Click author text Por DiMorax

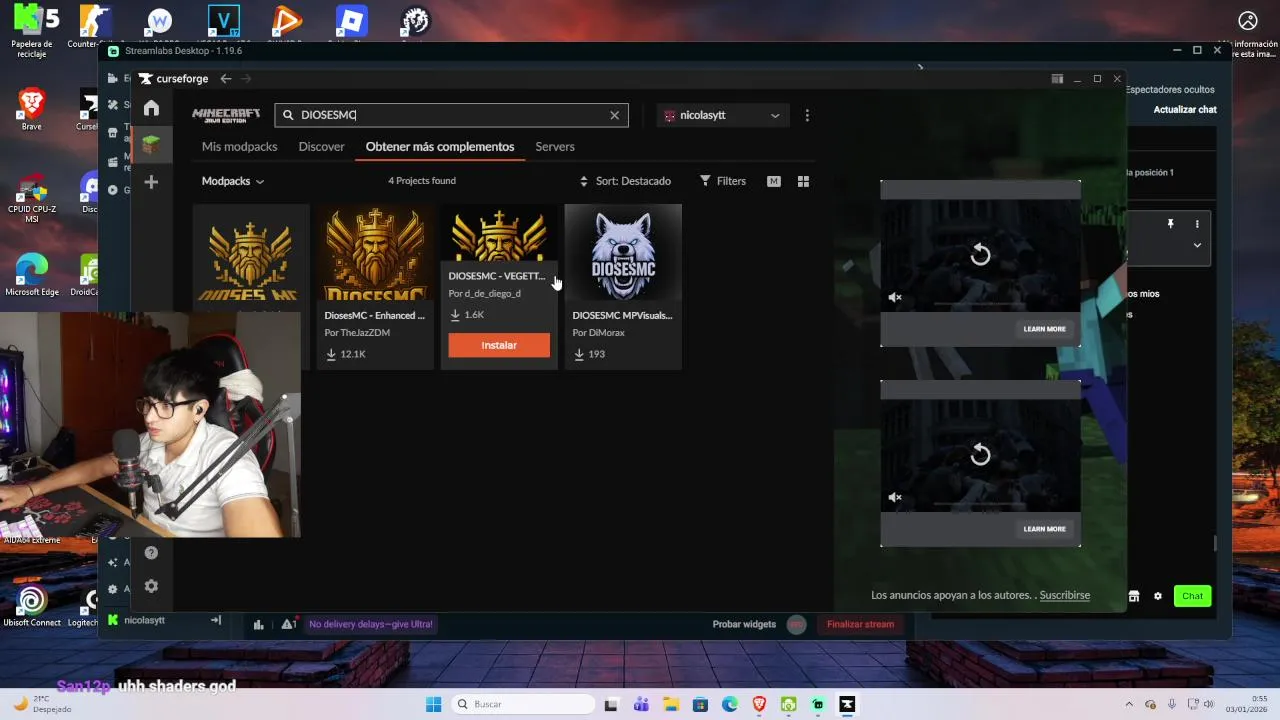coord(598,333)
